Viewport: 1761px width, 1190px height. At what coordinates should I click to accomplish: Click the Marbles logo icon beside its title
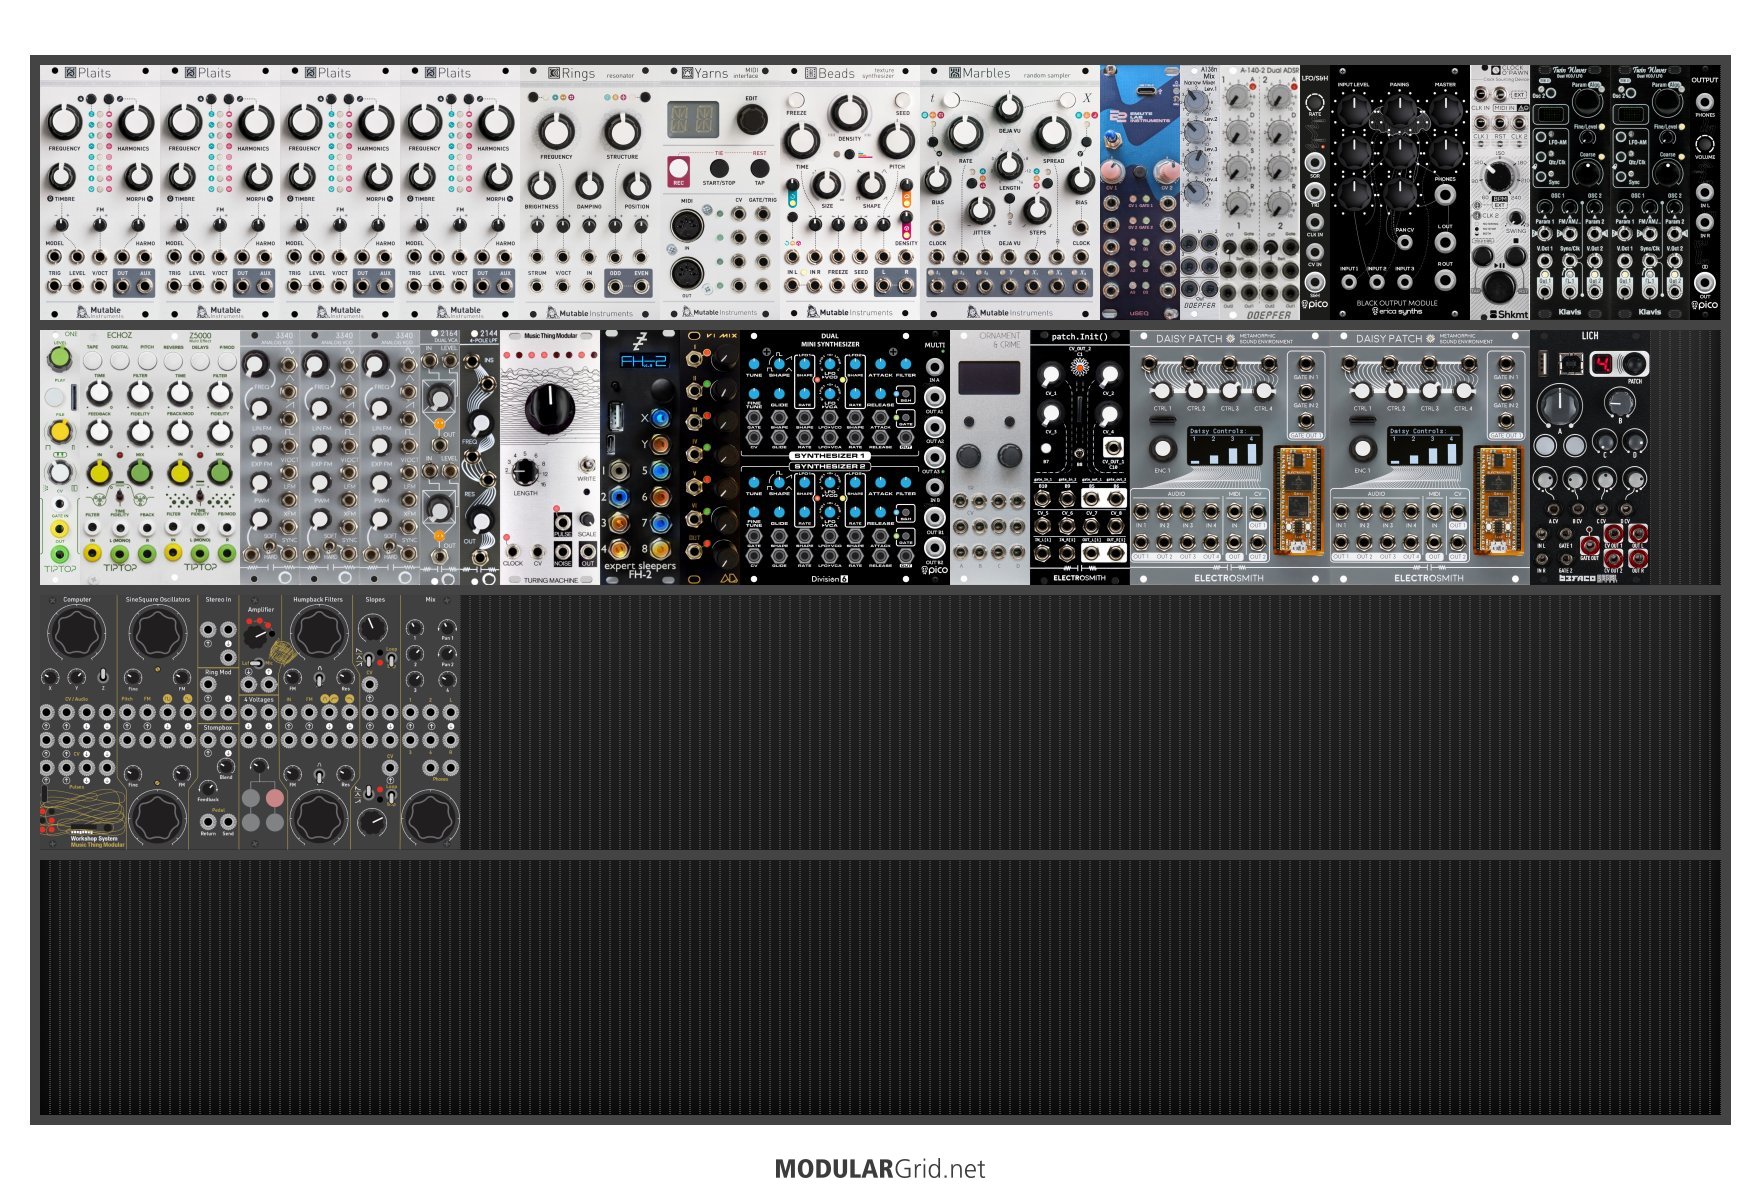954,73
